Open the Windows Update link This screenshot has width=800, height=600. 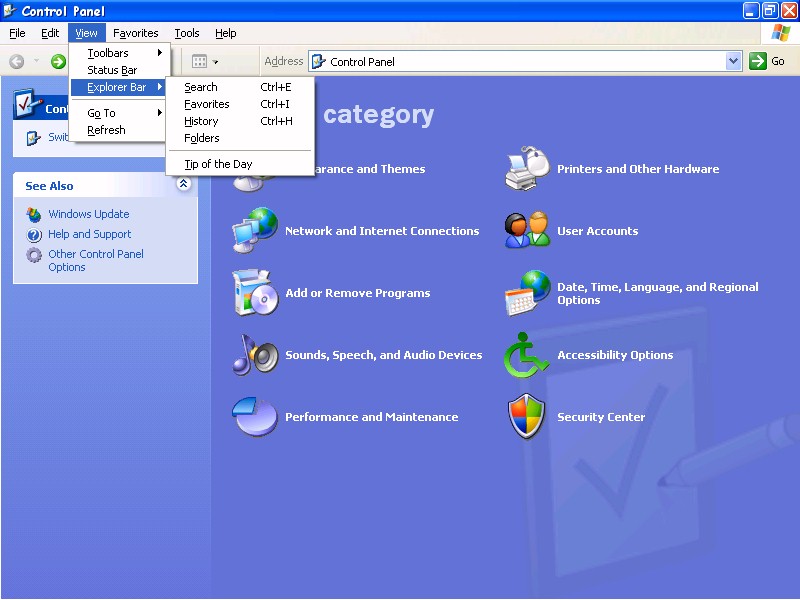click(88, 214)
